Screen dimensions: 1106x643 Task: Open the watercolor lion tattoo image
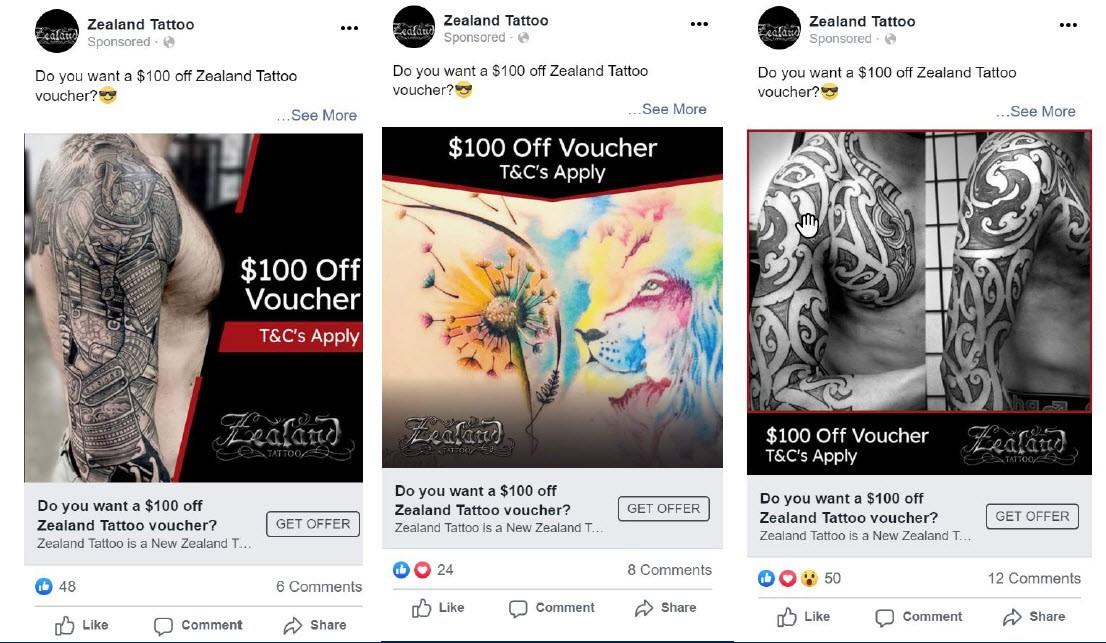click(552, 298)
